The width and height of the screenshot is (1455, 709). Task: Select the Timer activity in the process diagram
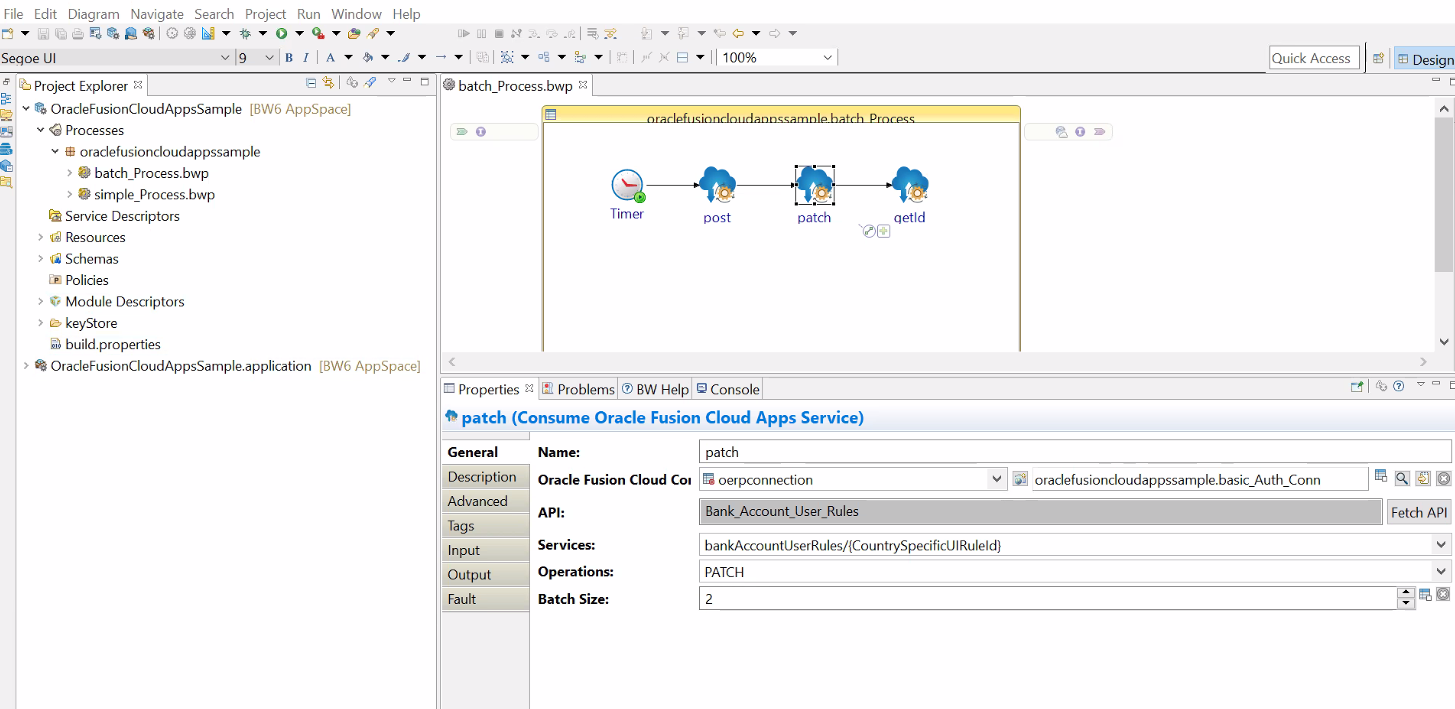[x=626, y=184]
